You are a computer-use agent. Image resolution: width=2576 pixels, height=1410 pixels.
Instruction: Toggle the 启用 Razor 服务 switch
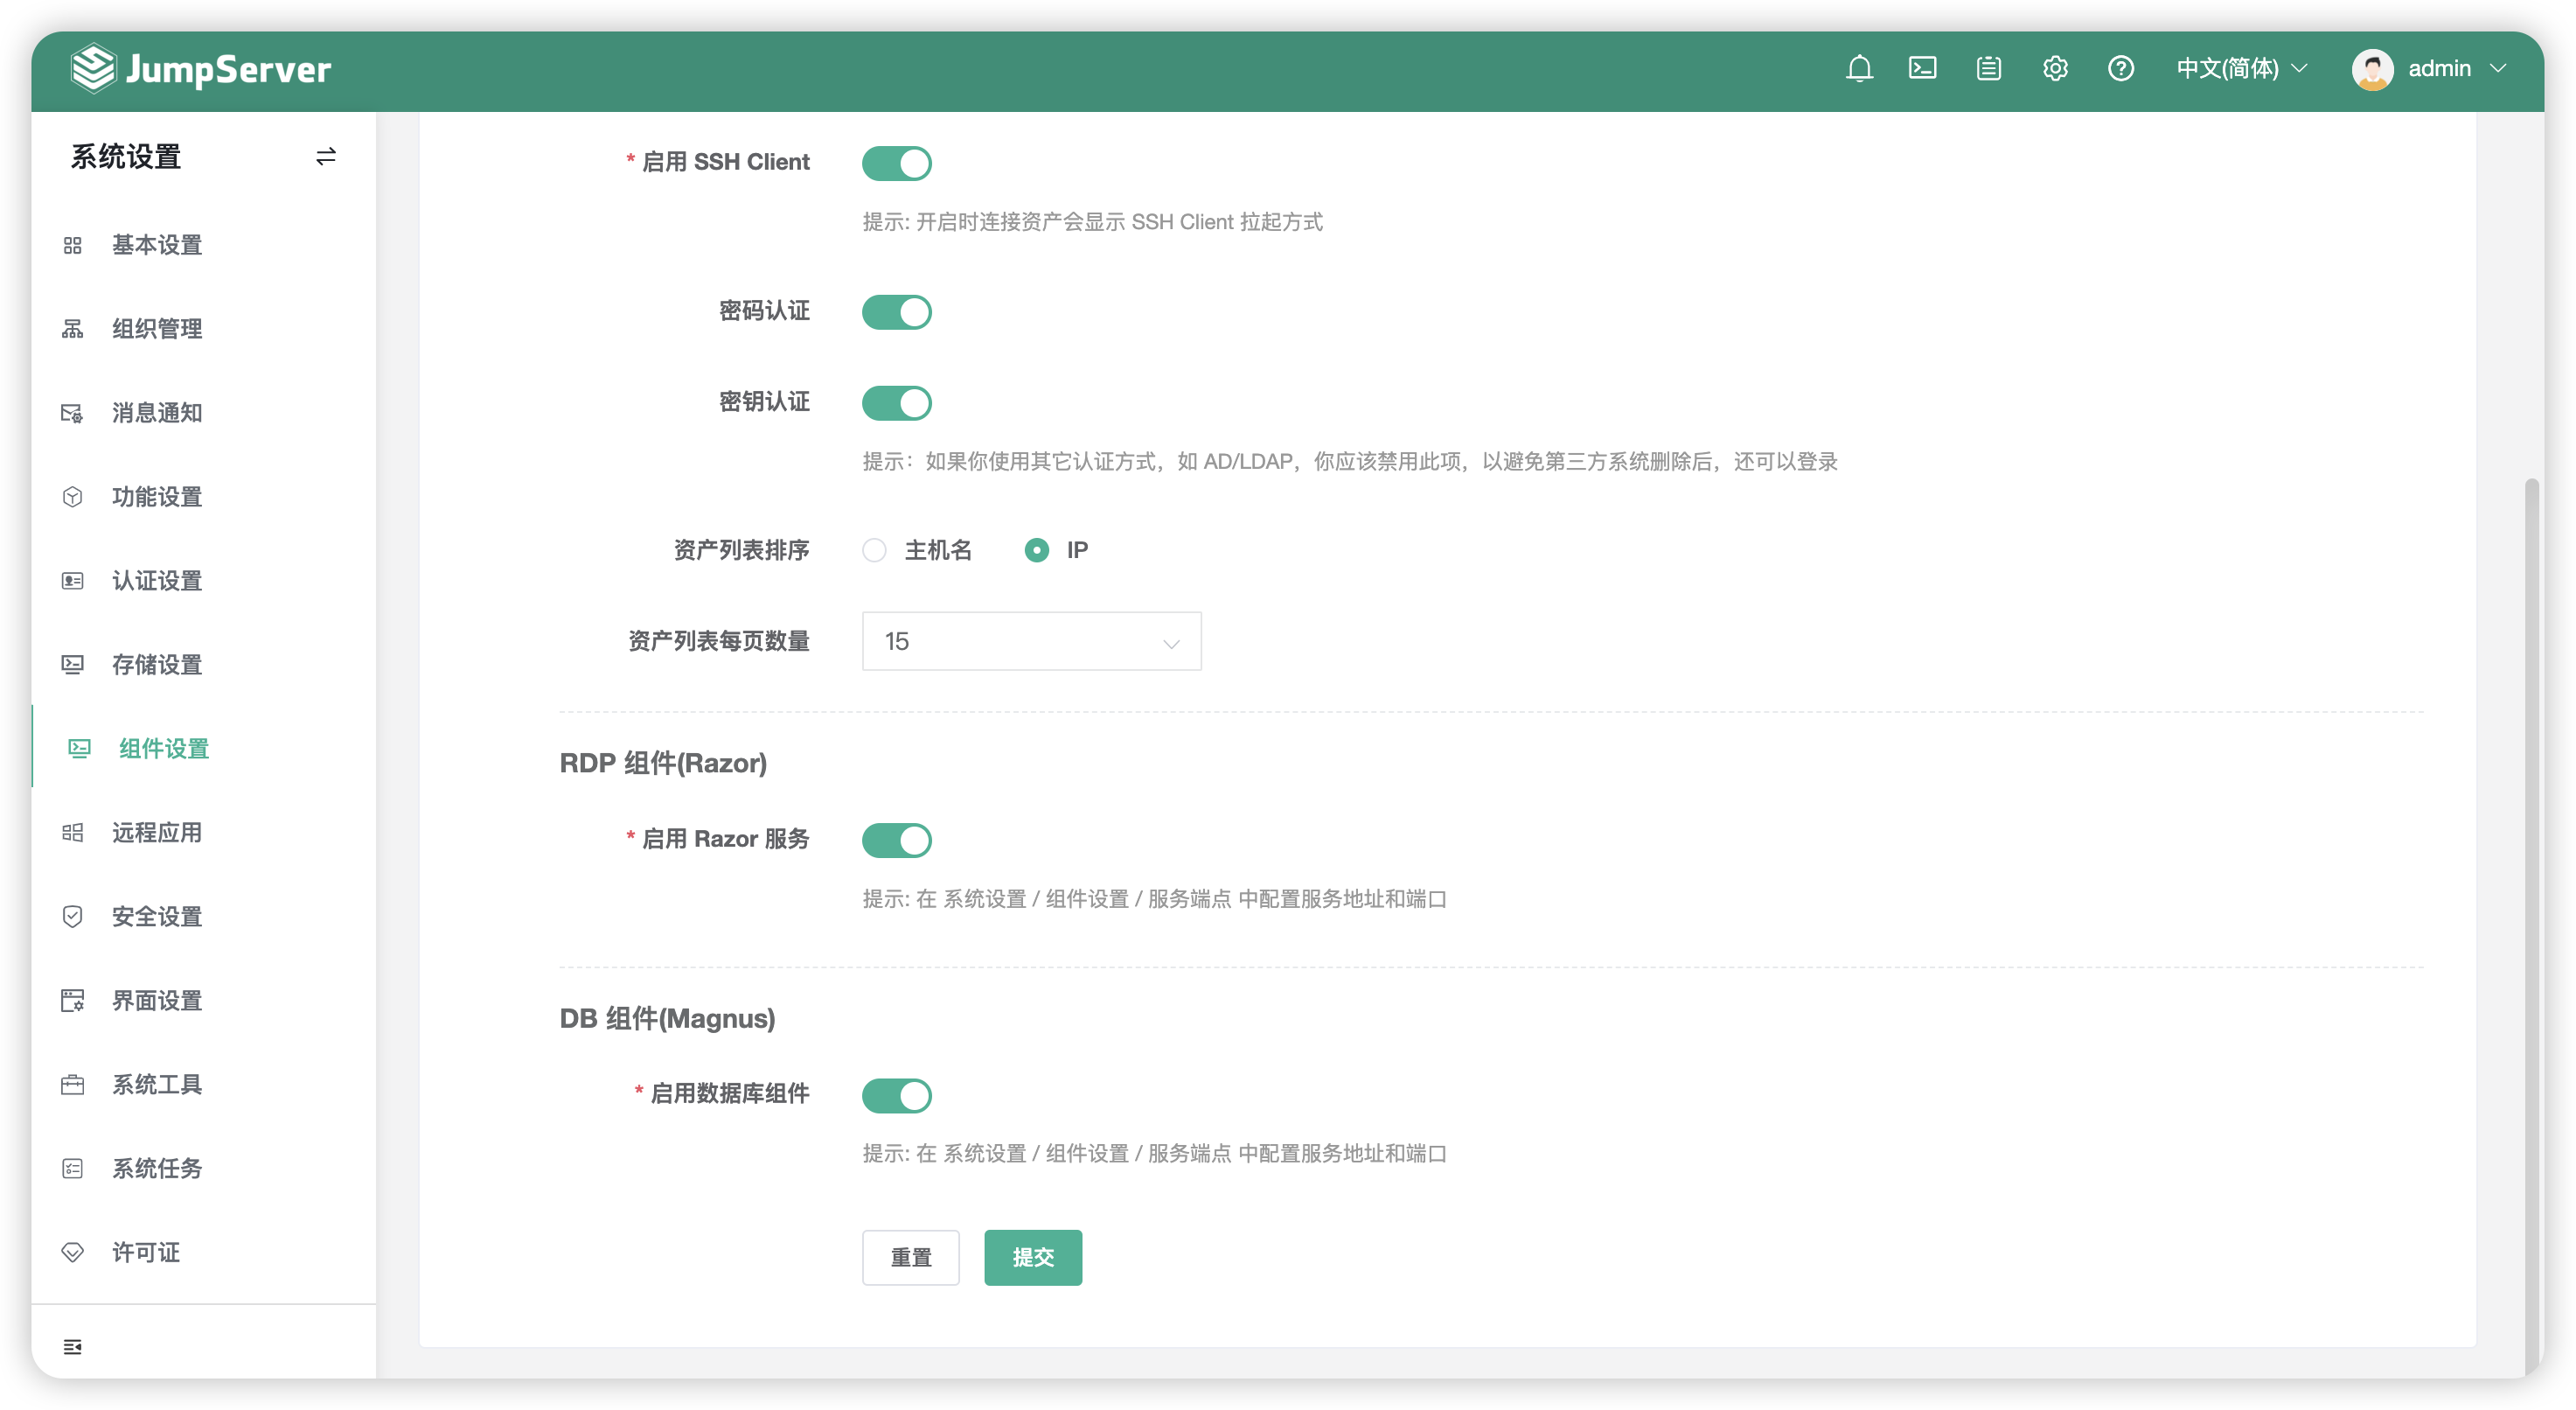(x=896, y=840)
